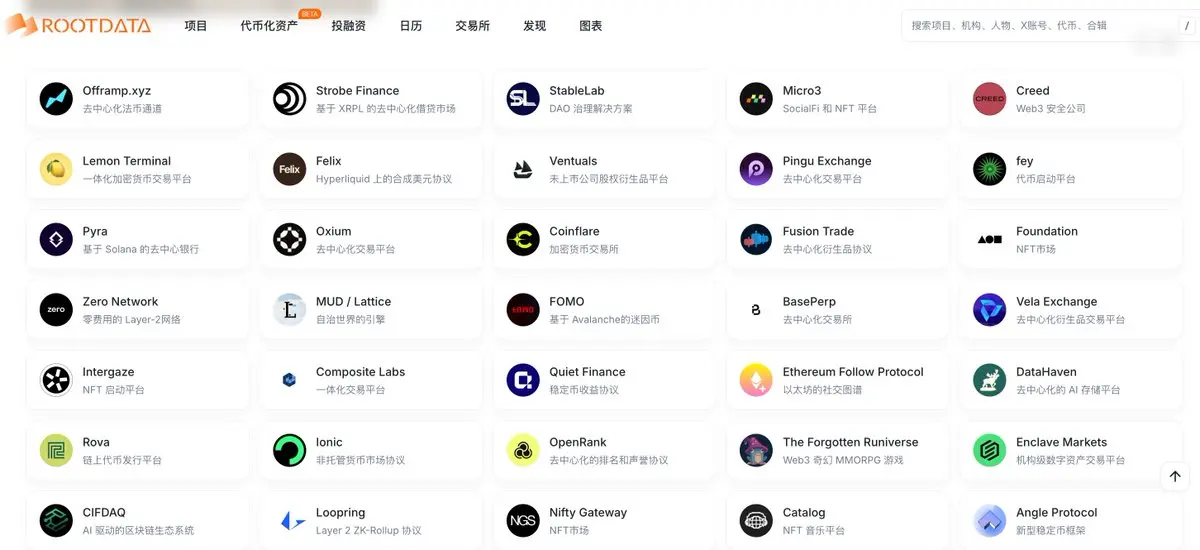Click the Vela Exchange logo icon
Image resolution: width=1200 pixels, height=550 pixels.
990,310
